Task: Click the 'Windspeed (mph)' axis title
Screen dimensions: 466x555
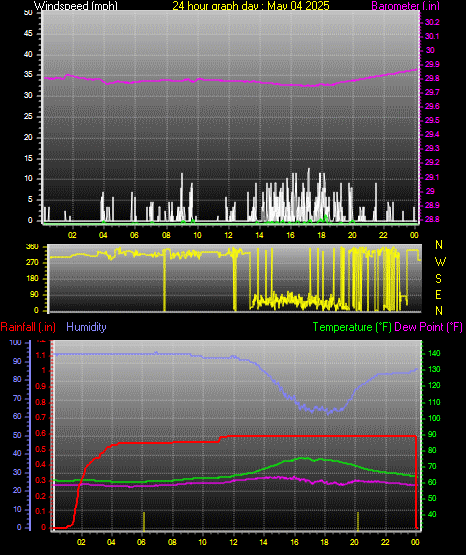Action: [76, 6]
